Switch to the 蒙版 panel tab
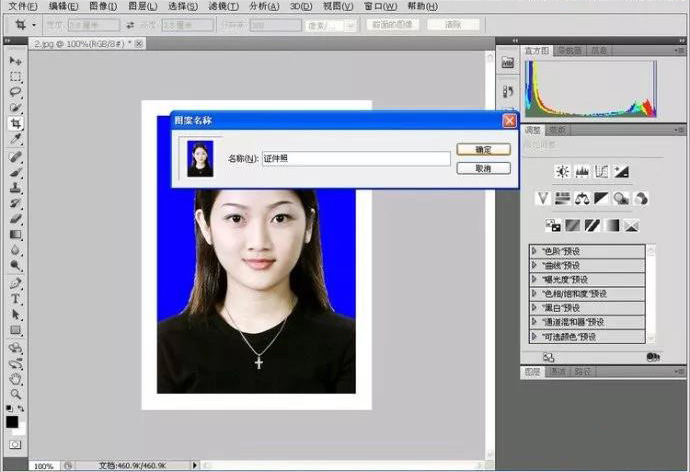The height and width of the screenshot is (472, 690). click(x=558, y=130)
